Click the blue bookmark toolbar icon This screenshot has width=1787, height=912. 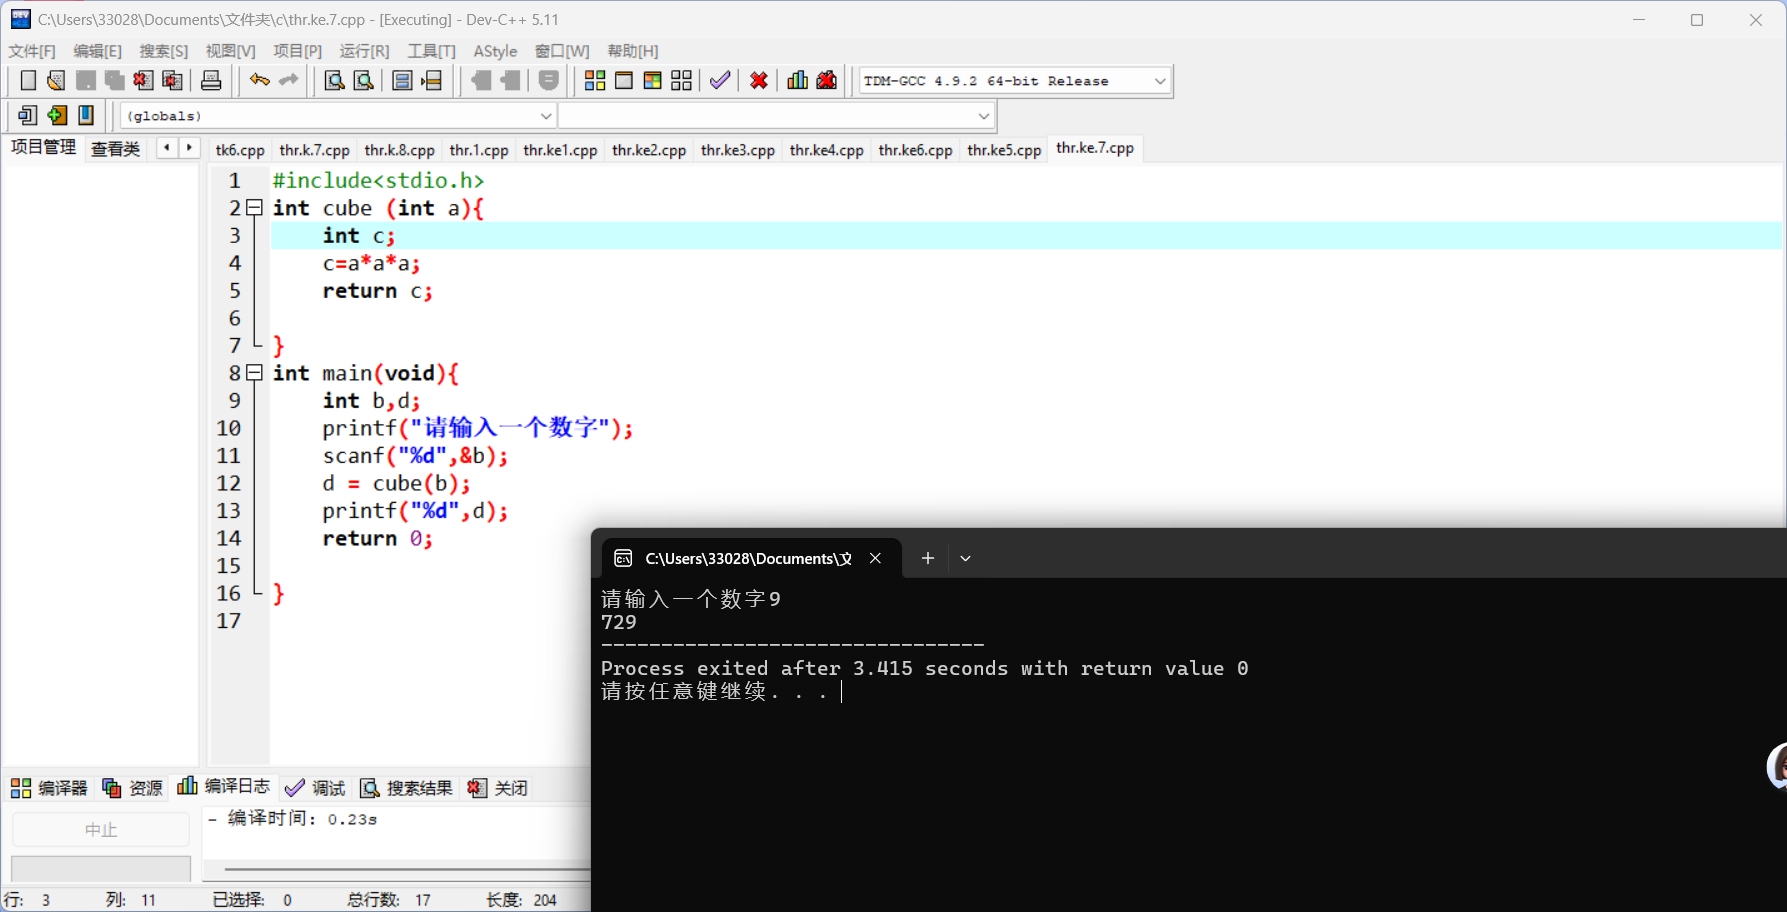tap(86, 116)
